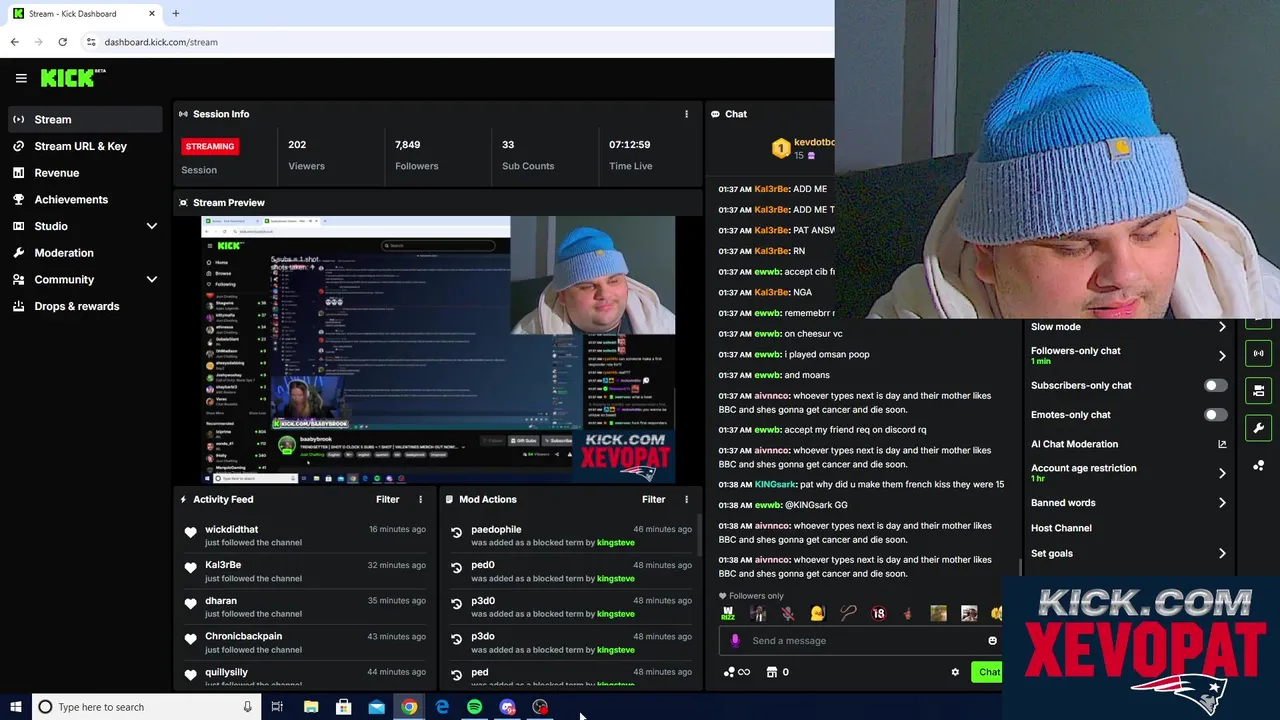Insert the muted microphone emote
The width and height of the screenshot is (1280, 720).
[x=788, y=614]
